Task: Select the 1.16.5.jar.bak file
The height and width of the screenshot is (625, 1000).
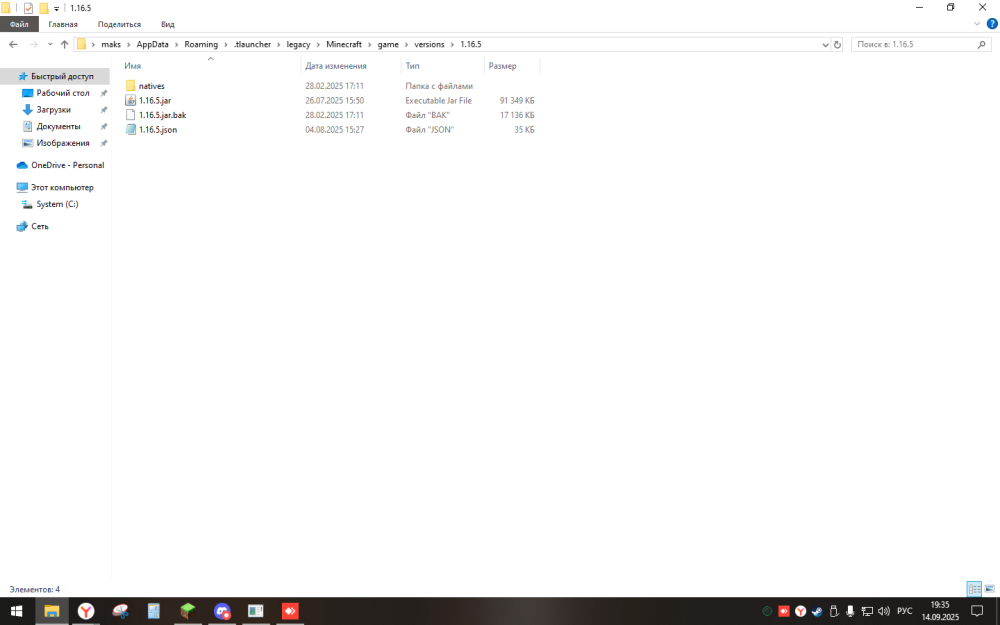Action: click(x=162, y=115)
